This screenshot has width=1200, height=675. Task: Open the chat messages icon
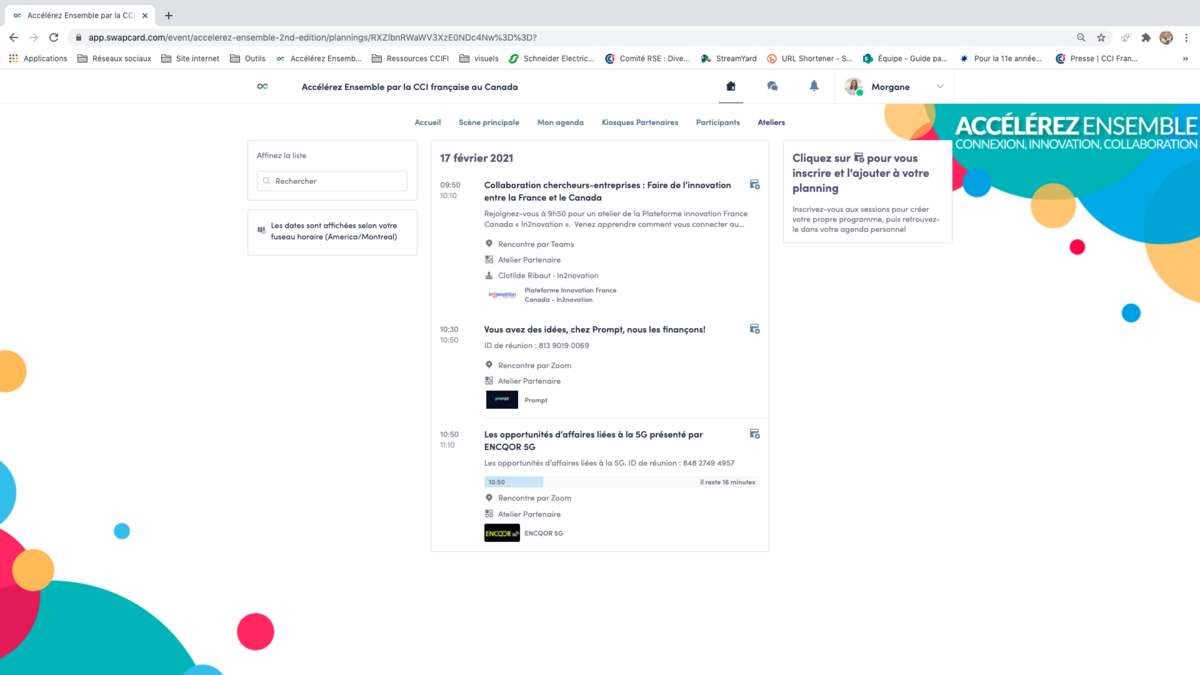(x=772, y=87)
